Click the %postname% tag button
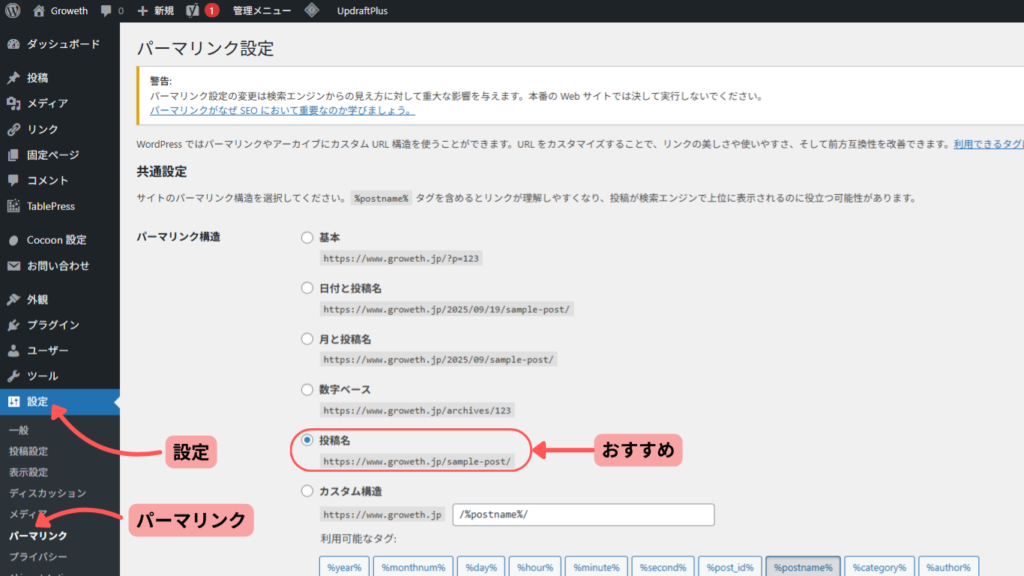 (803, 567)
